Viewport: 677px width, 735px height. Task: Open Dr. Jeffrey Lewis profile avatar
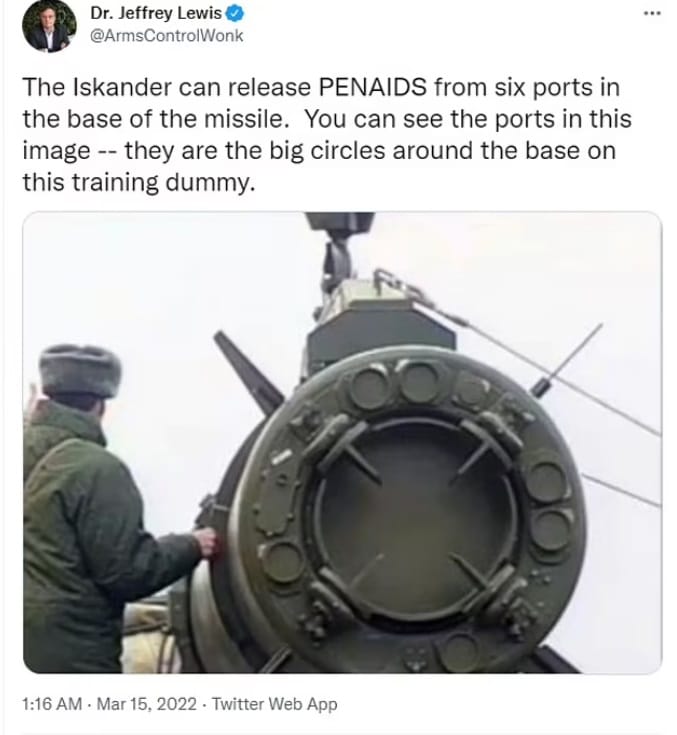click(x=49, y=26)
